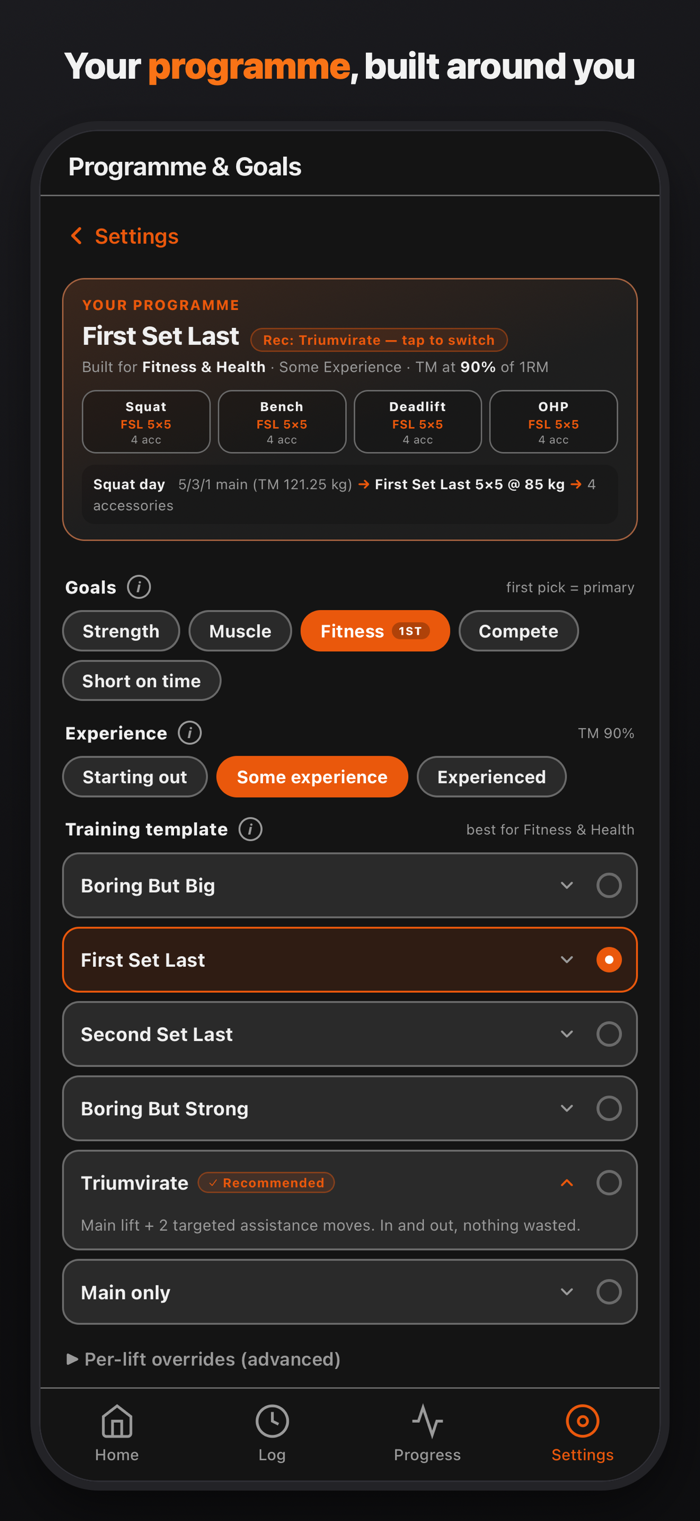The height and width of the screenshot is (1521, 700).
Task: Select the Main only radio button
Action: pyautogui.click(x=609, y=1292)
